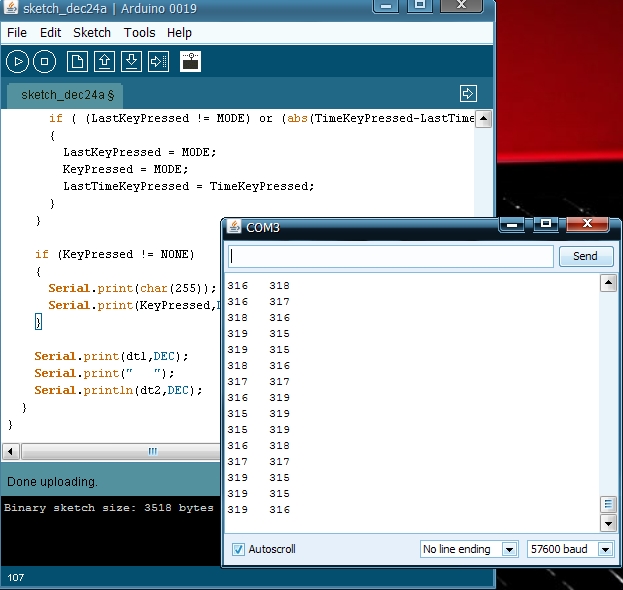
Task: Open the Sketch menu
Action: [92, 32]
